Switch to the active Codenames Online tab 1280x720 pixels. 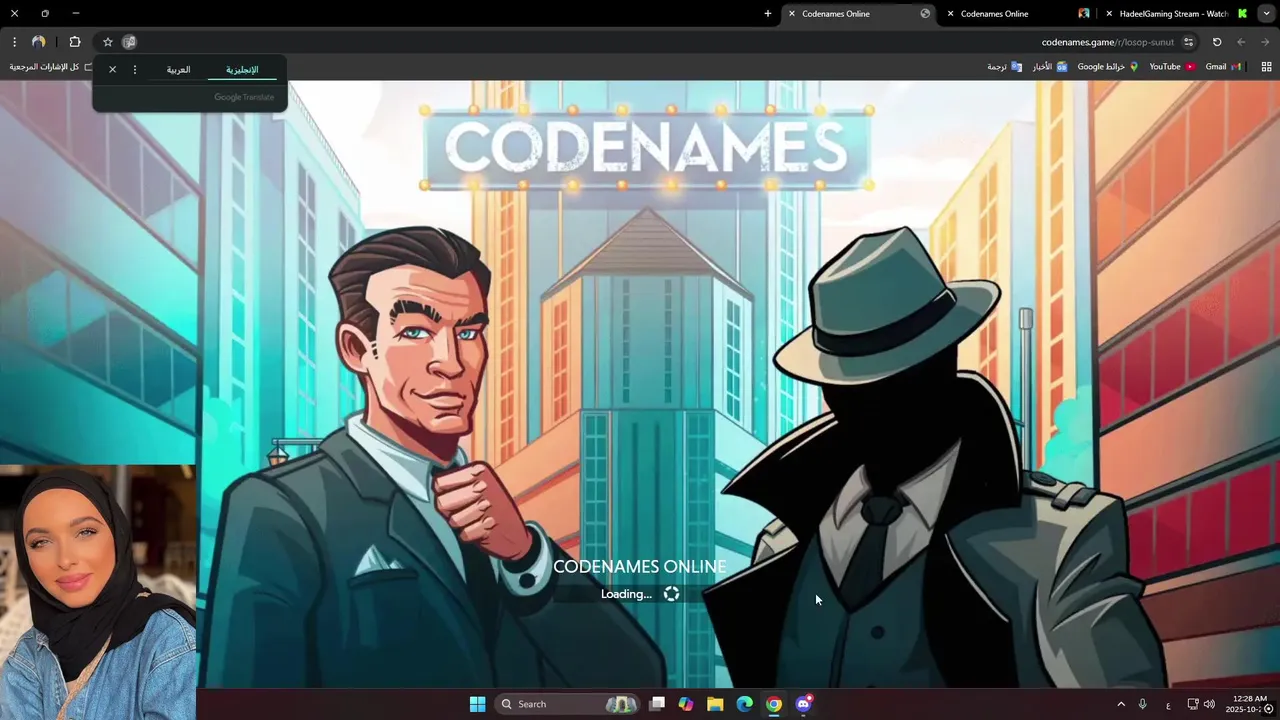(857, 14)
